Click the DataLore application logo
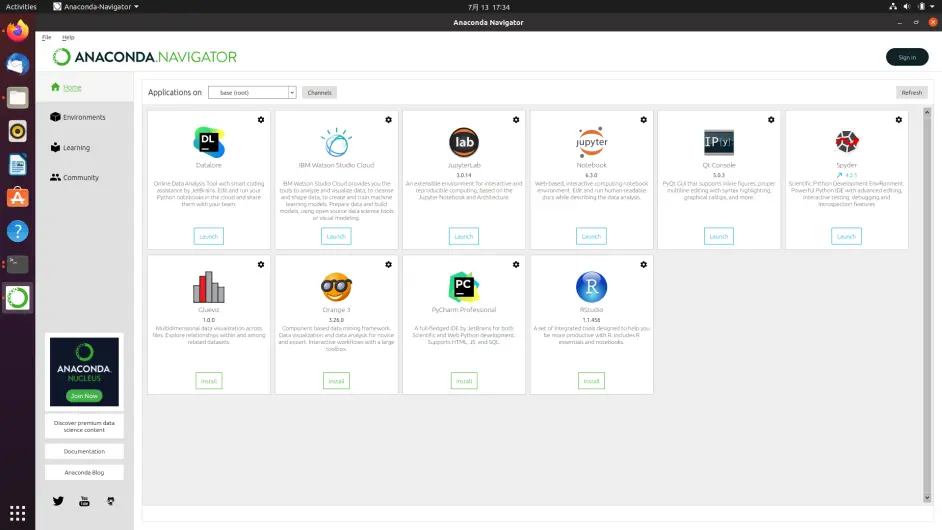 point(208,142)
